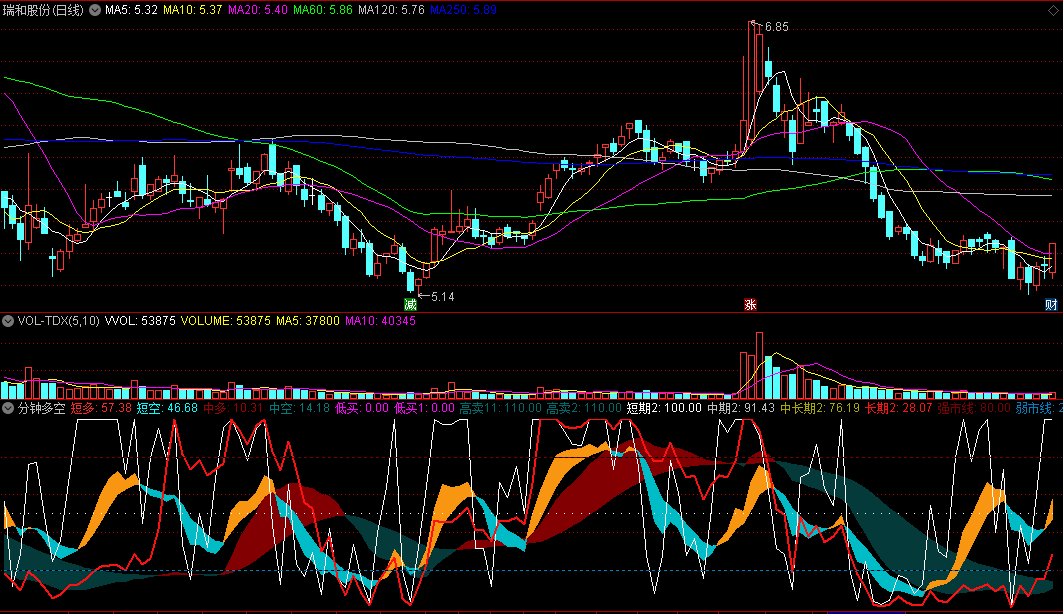Select the 长期2: 28.07 value
1063x614 pixels.
[899, 408]
